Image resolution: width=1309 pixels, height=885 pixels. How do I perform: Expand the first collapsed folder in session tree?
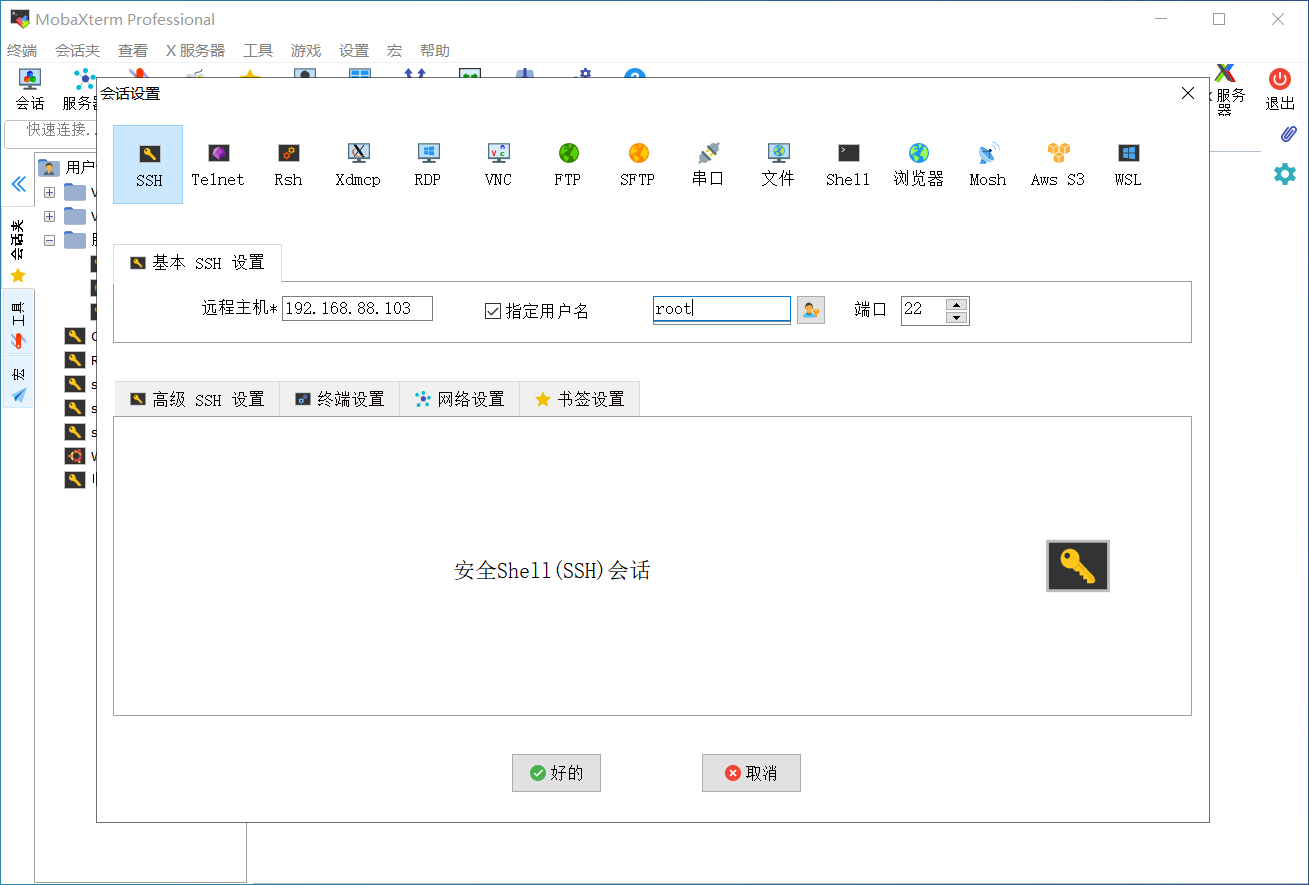click(x=48, y=190)
